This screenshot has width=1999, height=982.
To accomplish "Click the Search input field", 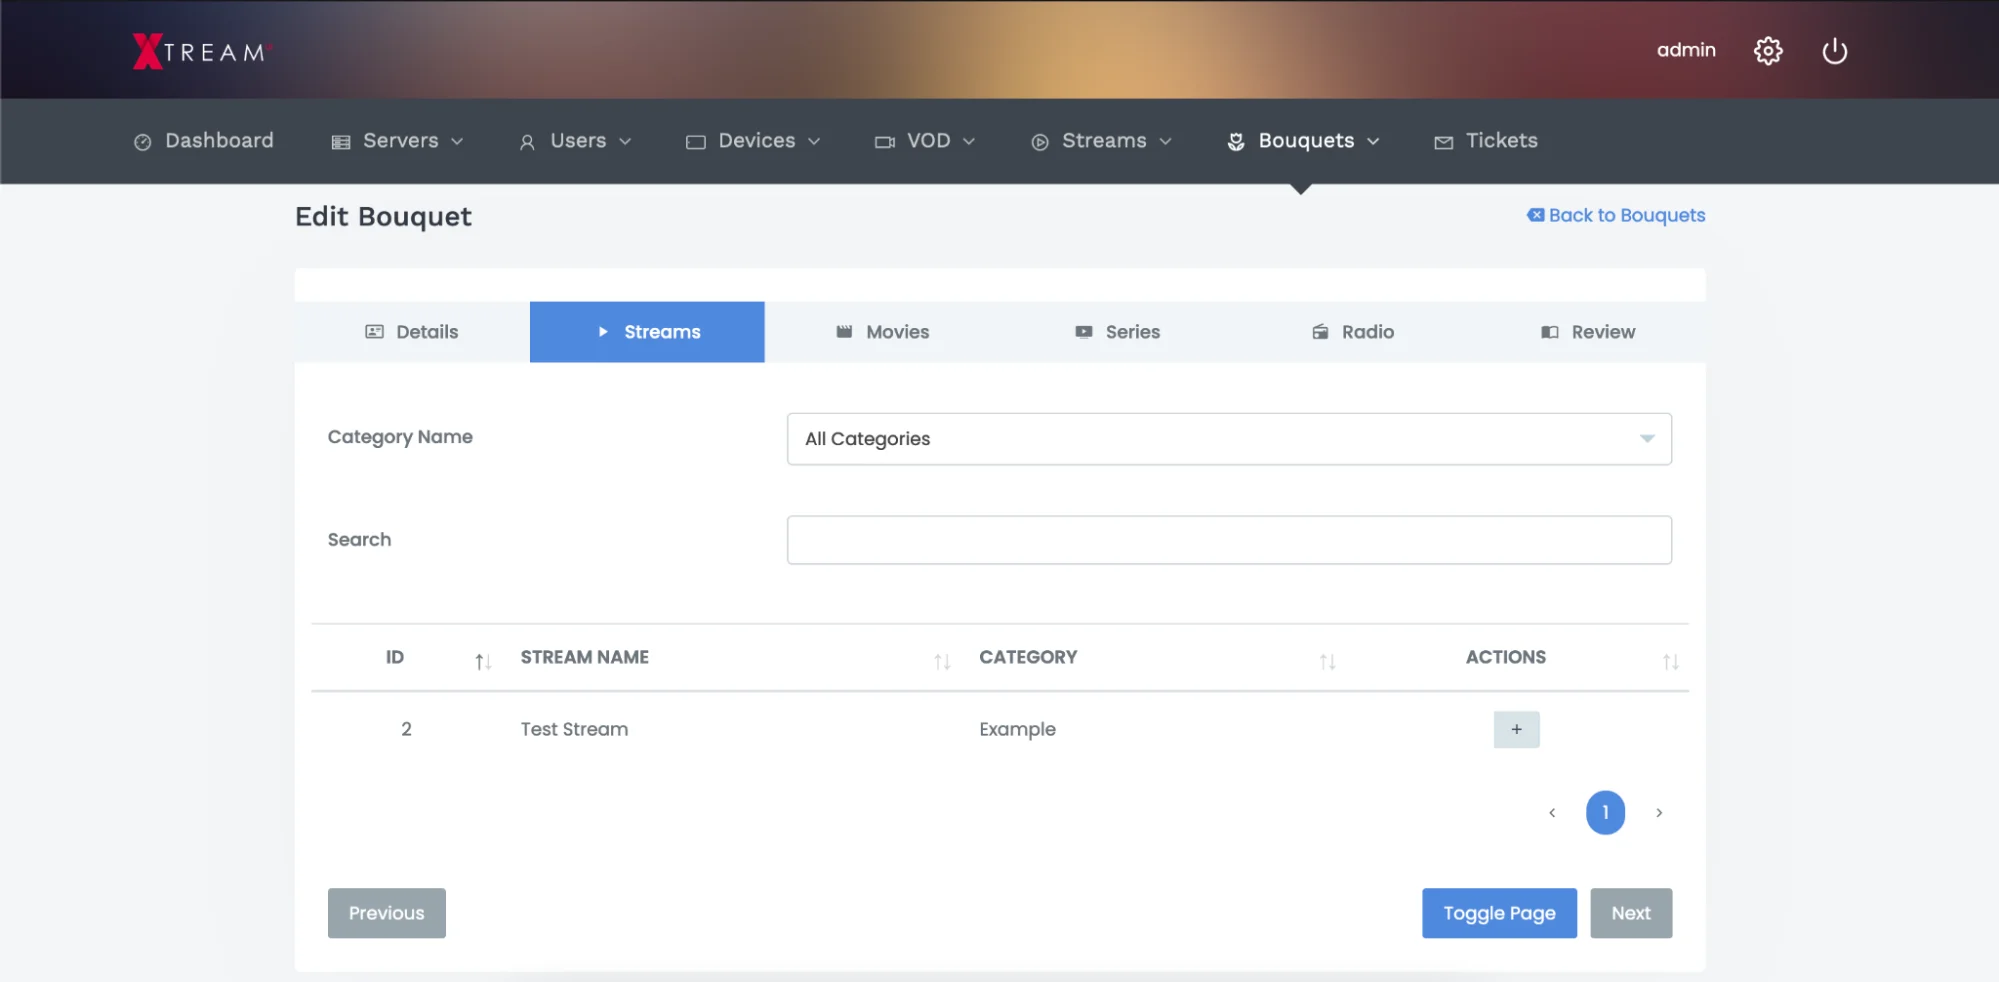I will (x=1229, y=540).
